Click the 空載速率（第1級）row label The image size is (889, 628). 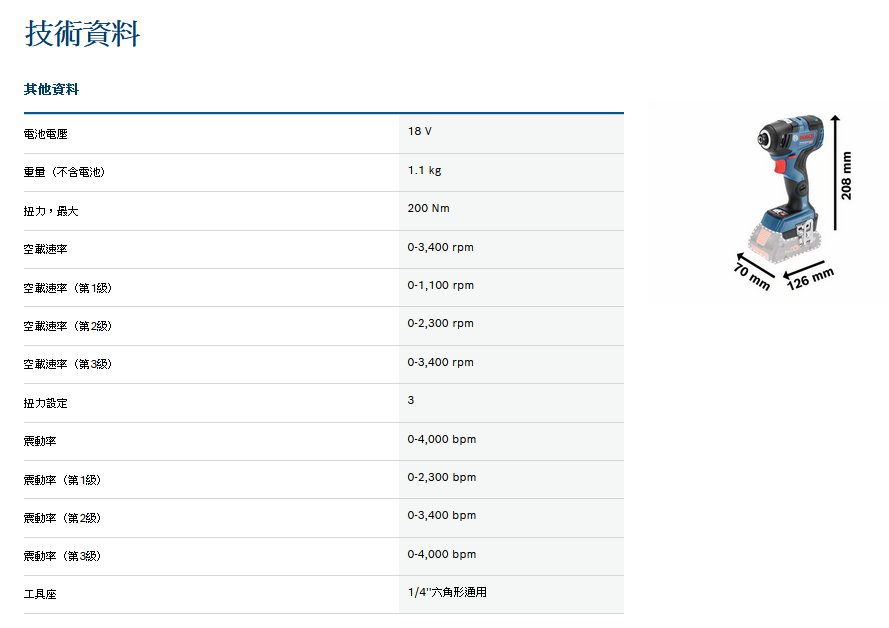[x=68, y=288]
